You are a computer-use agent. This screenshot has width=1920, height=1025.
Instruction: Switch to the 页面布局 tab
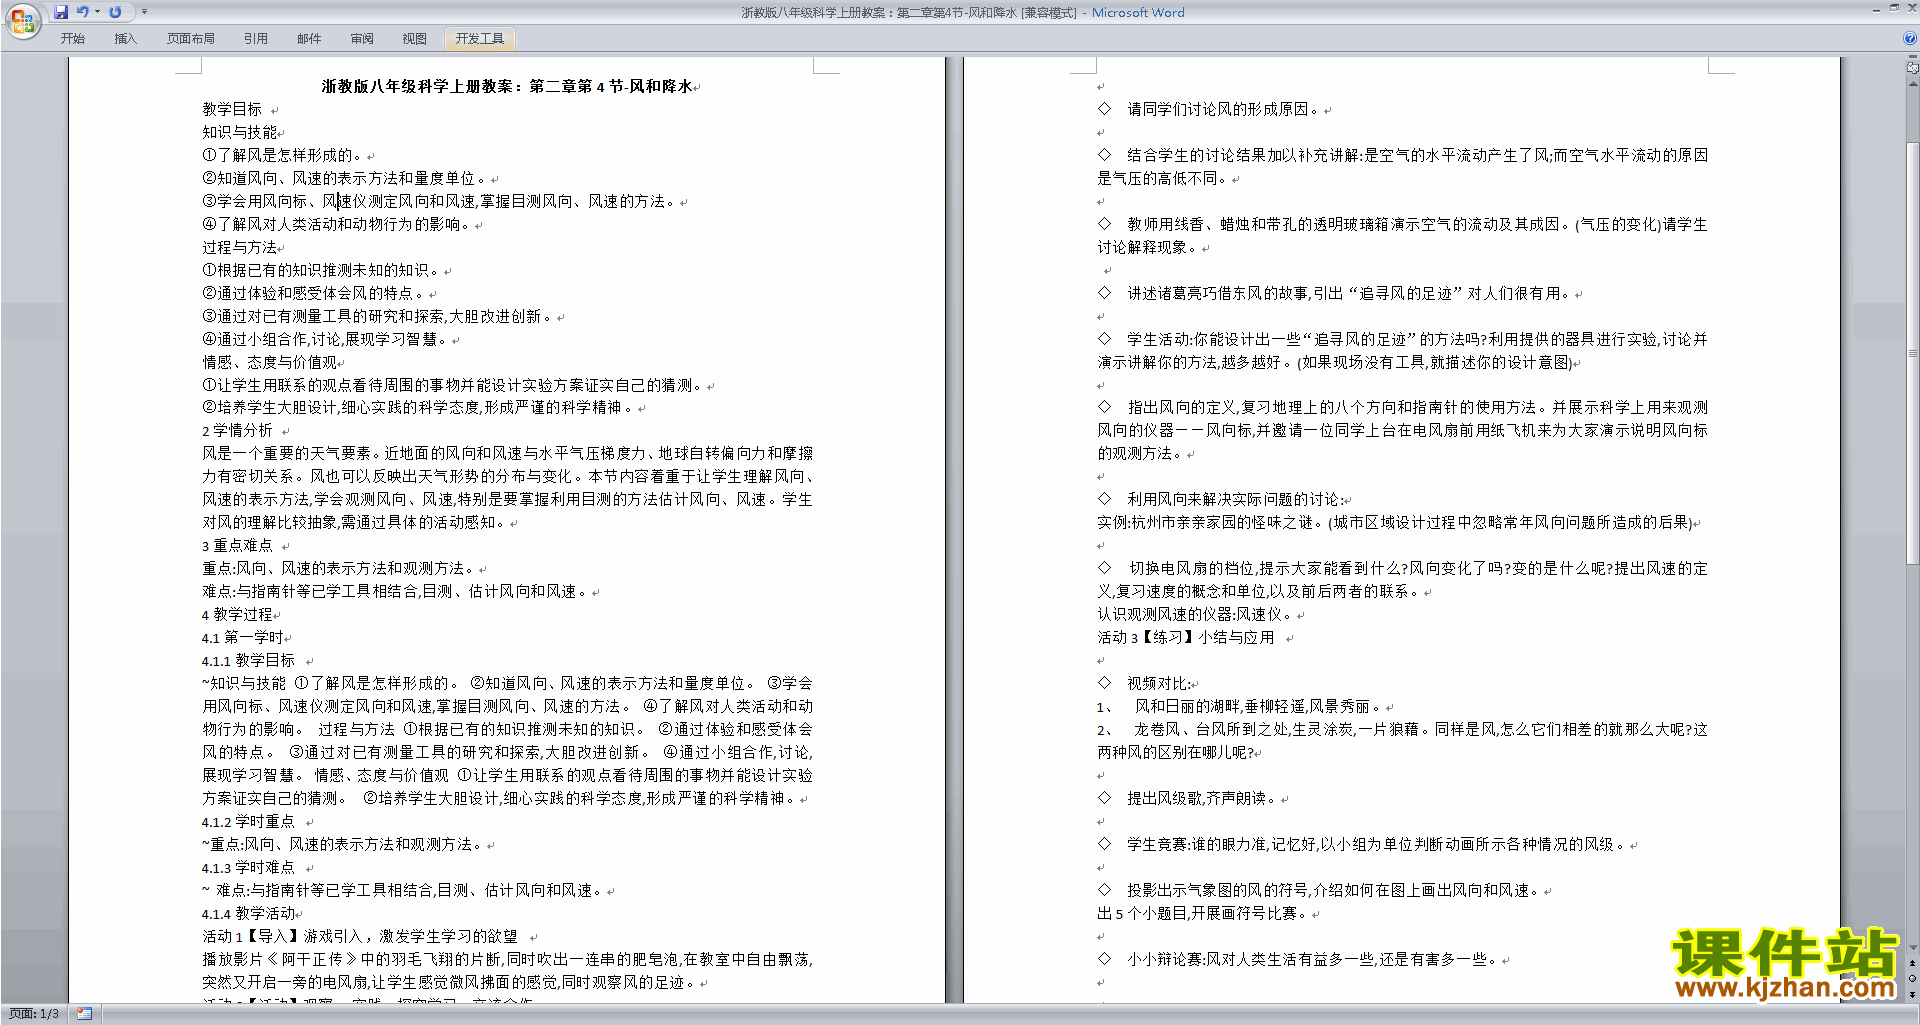pos(190,39)
